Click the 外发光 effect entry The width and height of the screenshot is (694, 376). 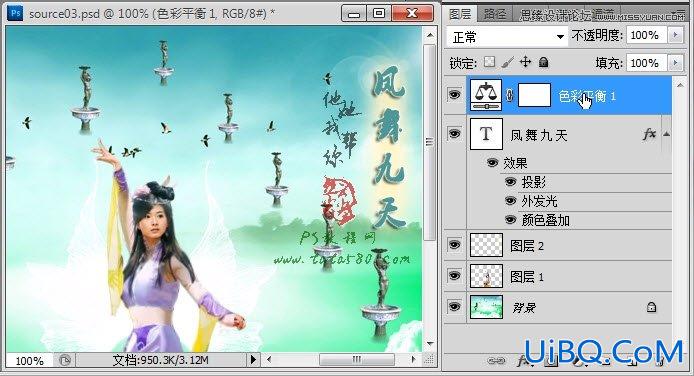click(539, 201)
